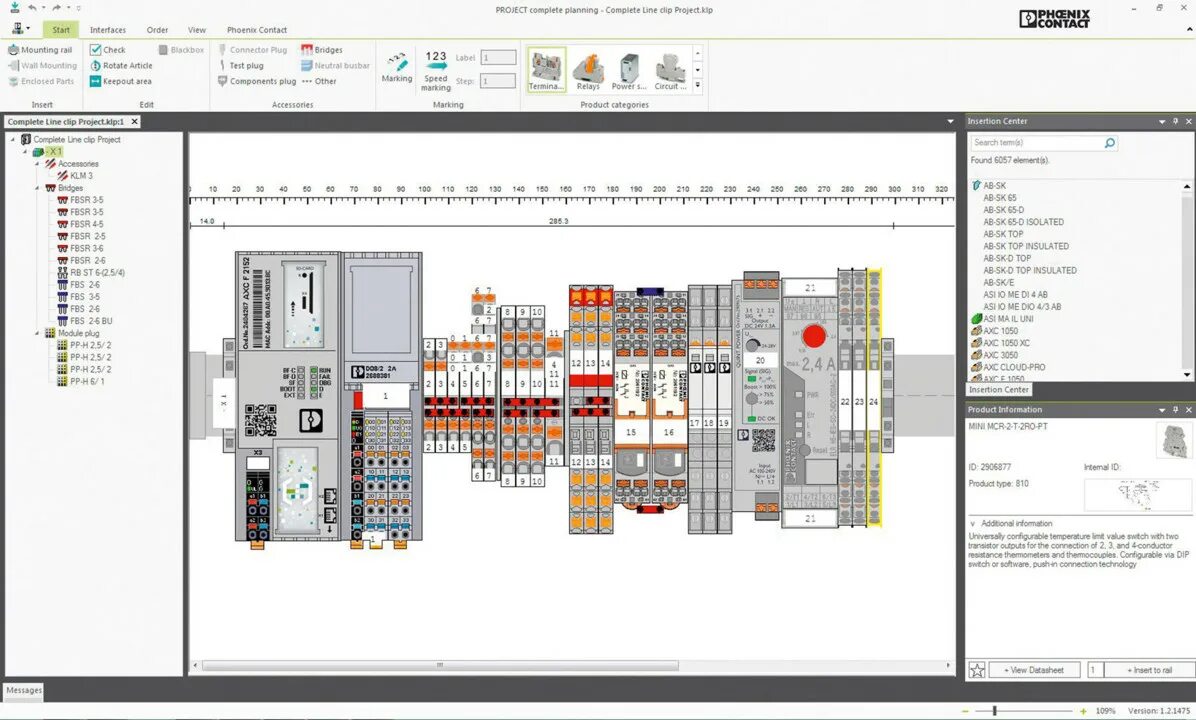The image size is (1196, 720).
Task: Open the Order ribbon tab
Action: (x=157, y=30)
